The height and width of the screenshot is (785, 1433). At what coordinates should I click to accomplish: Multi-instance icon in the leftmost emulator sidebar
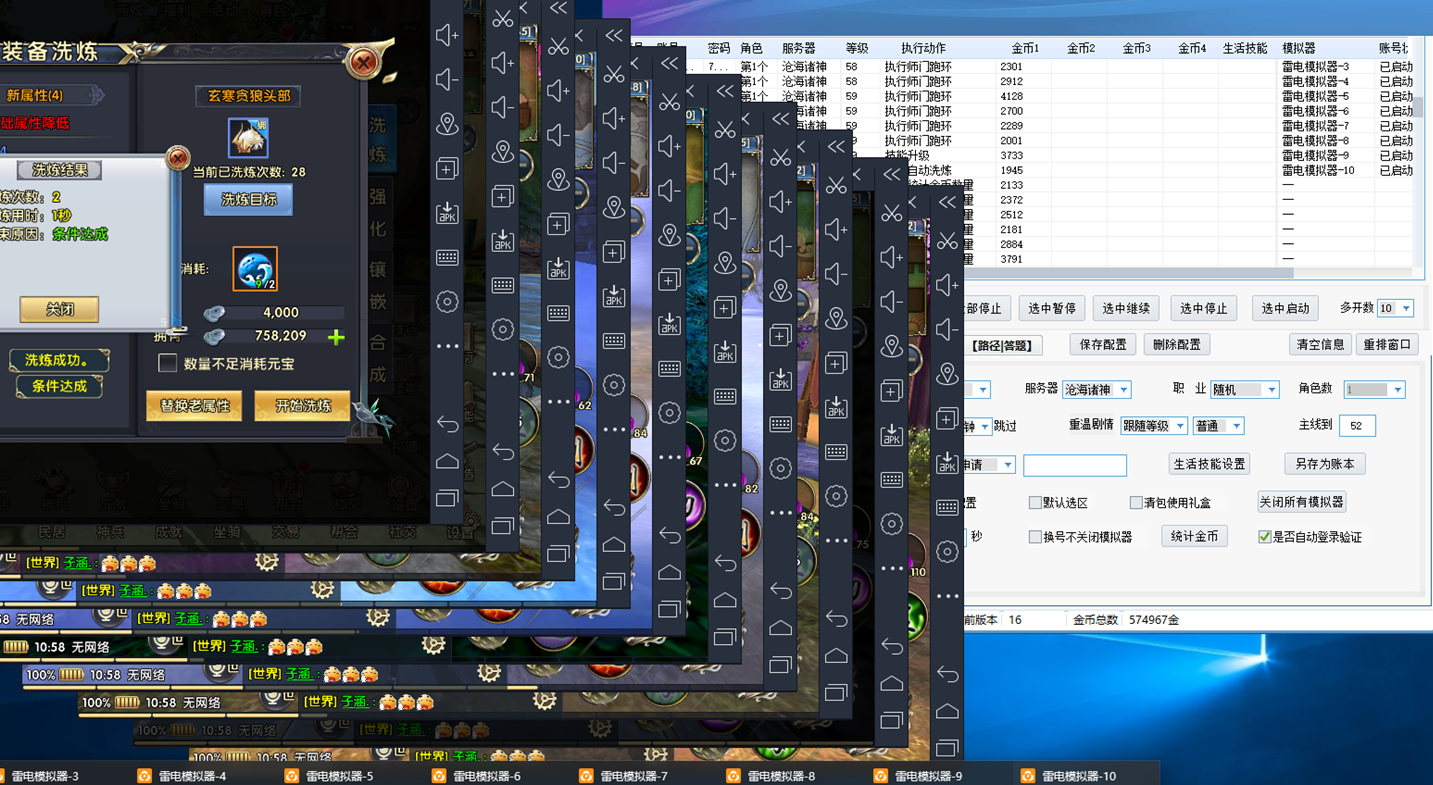[x=447, y=169]
